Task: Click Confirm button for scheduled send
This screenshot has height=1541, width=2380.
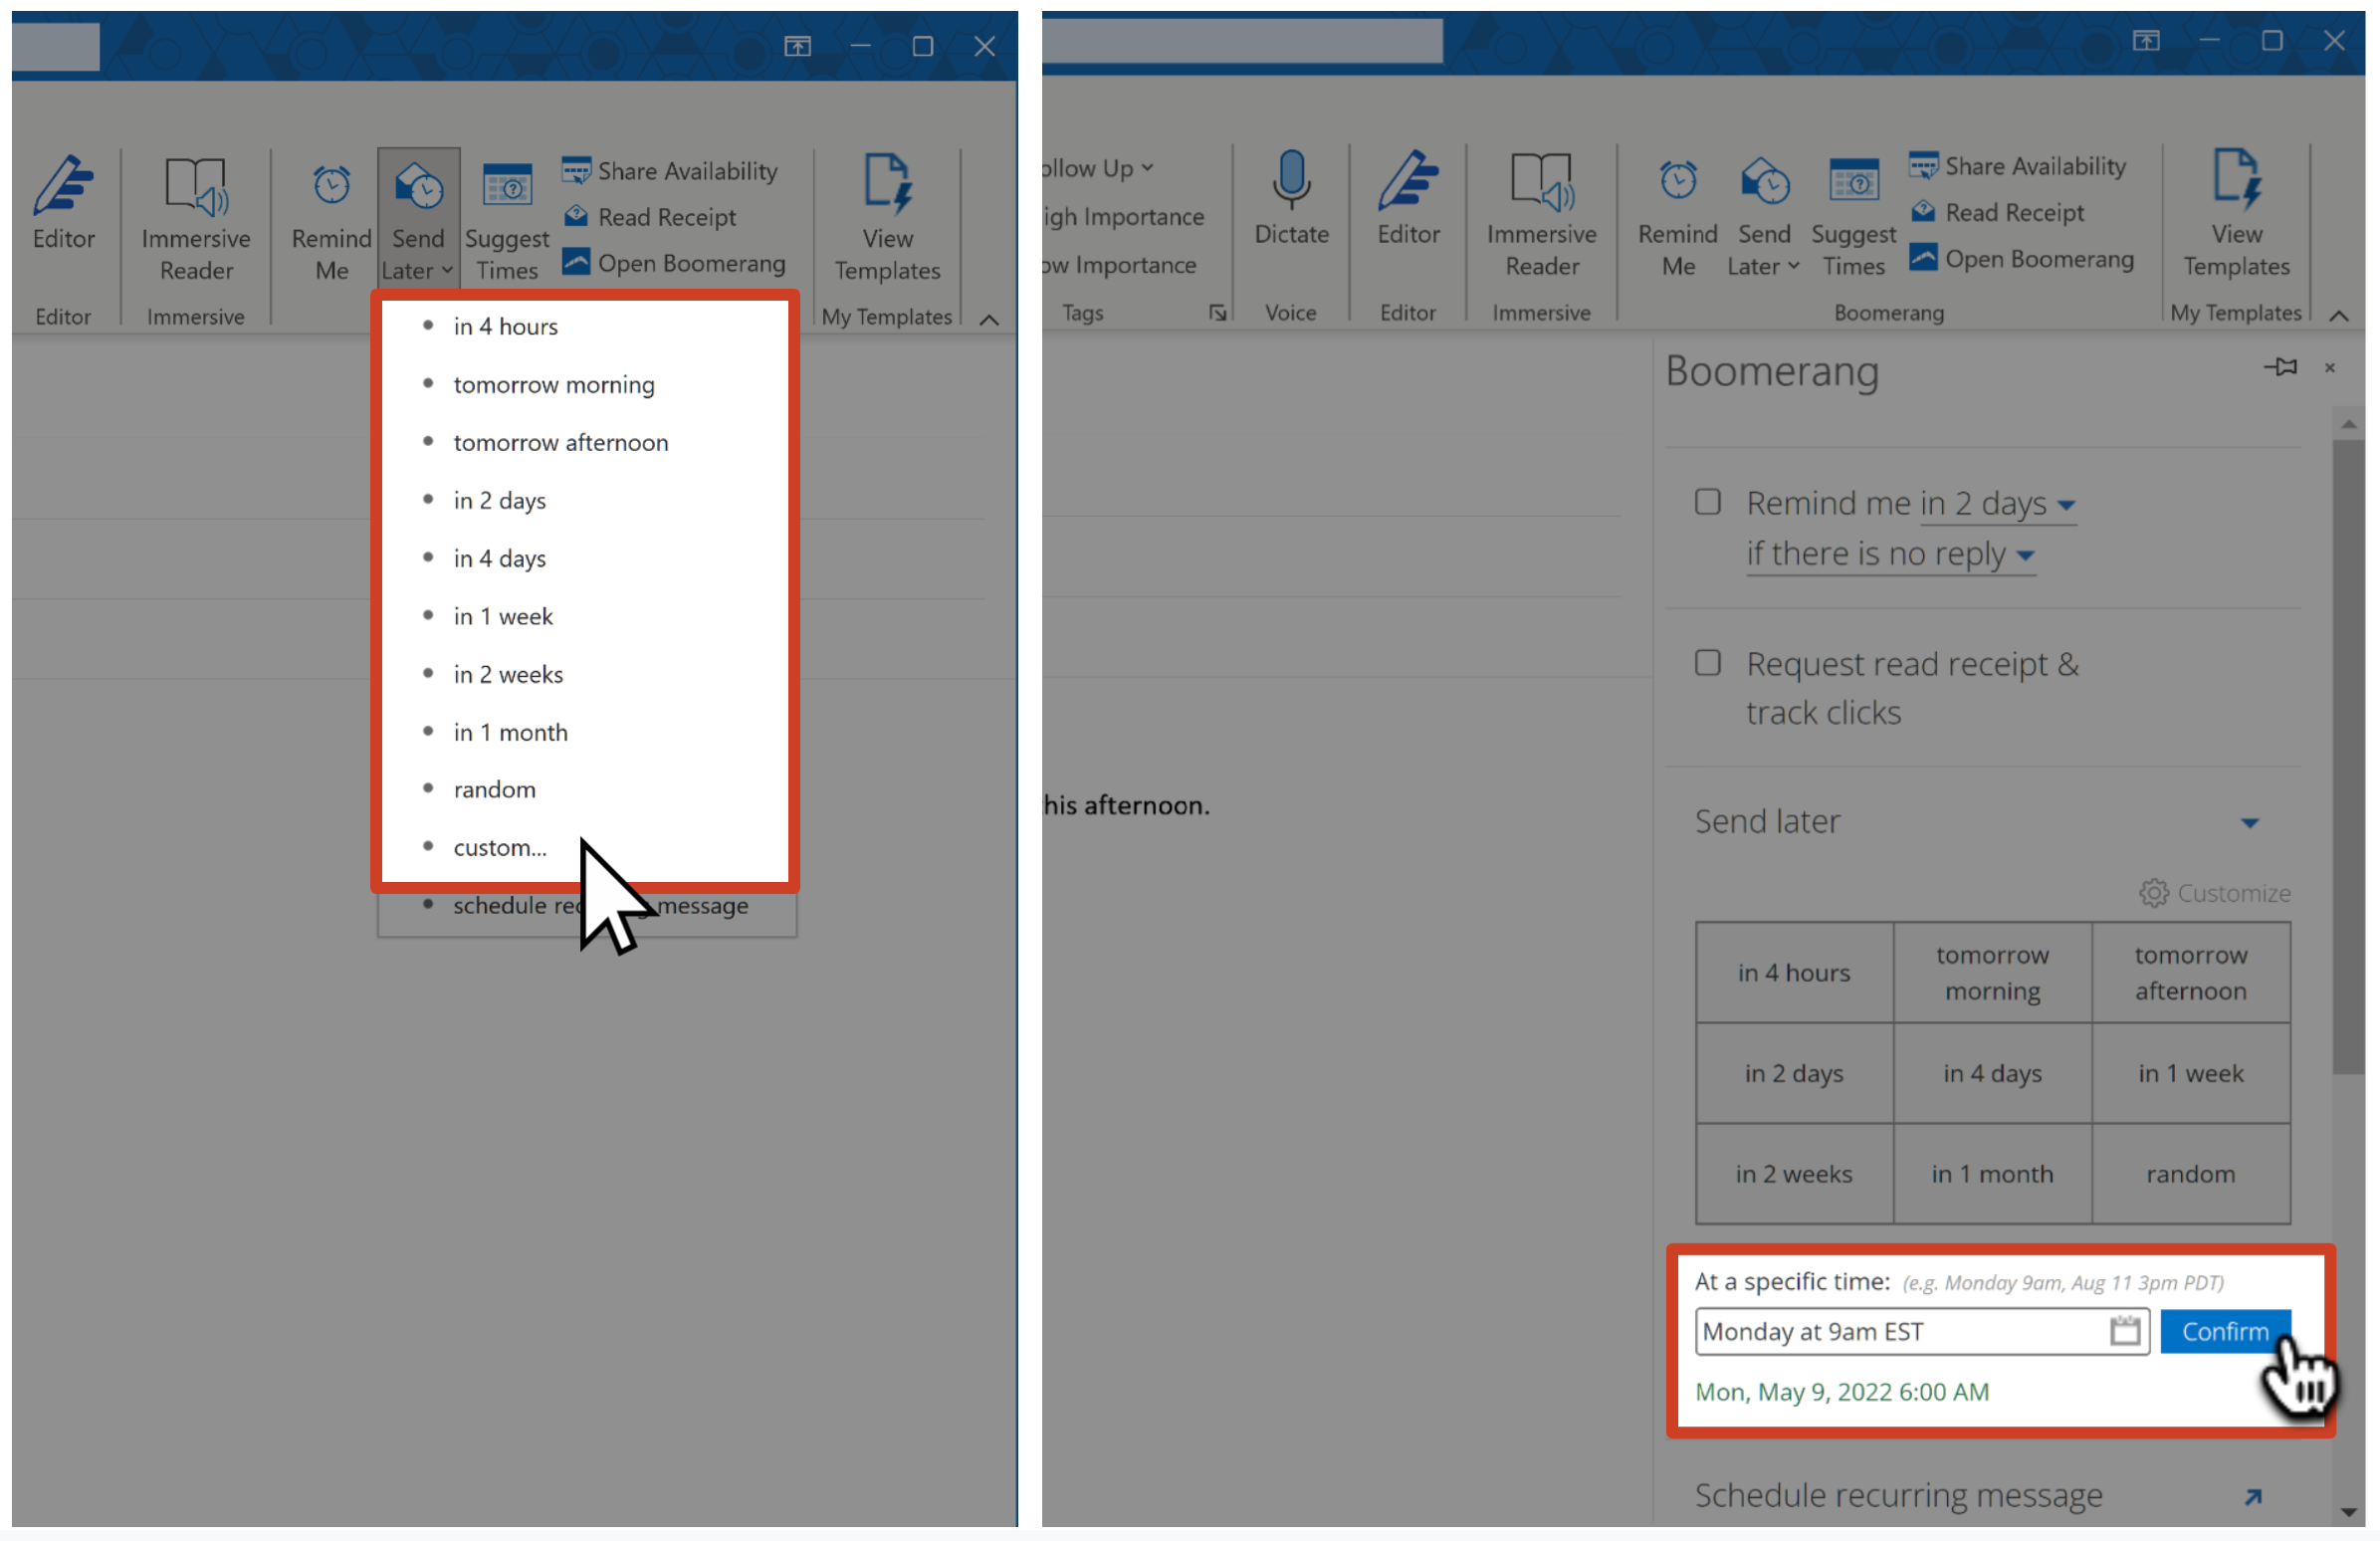Action: pos(2228,1331)
